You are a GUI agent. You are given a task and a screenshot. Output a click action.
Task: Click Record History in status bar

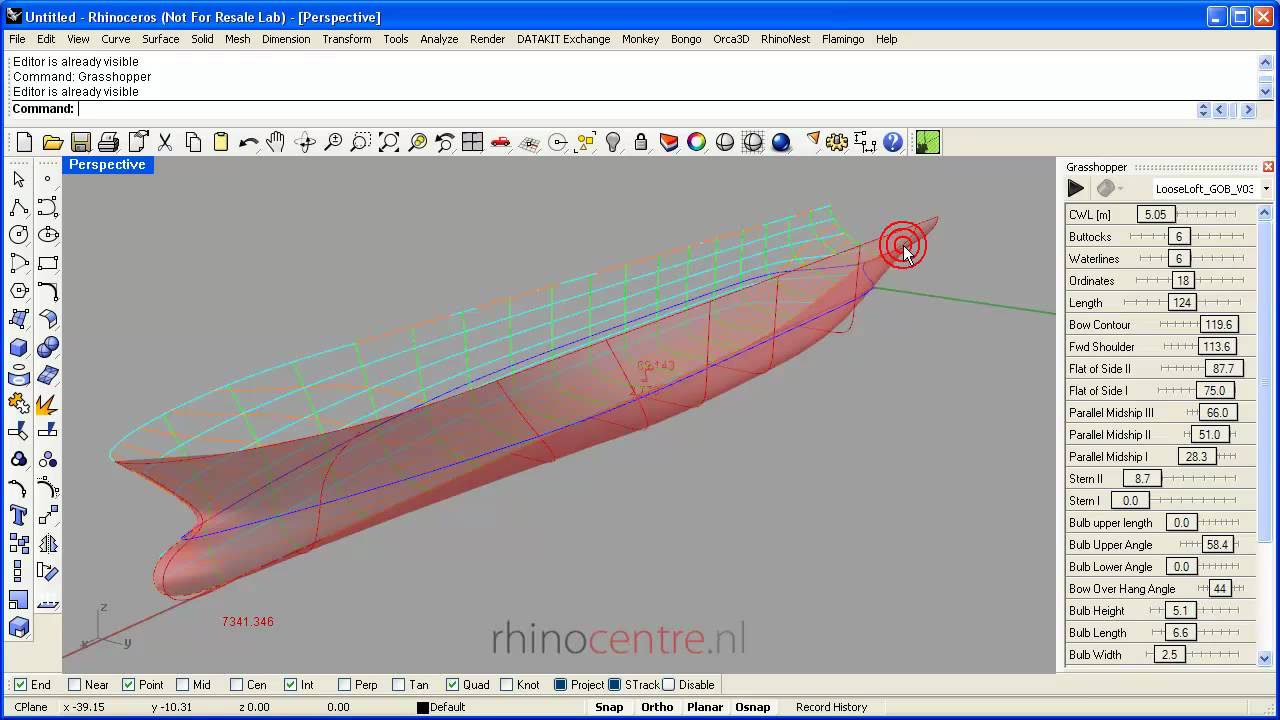[831, 707]
